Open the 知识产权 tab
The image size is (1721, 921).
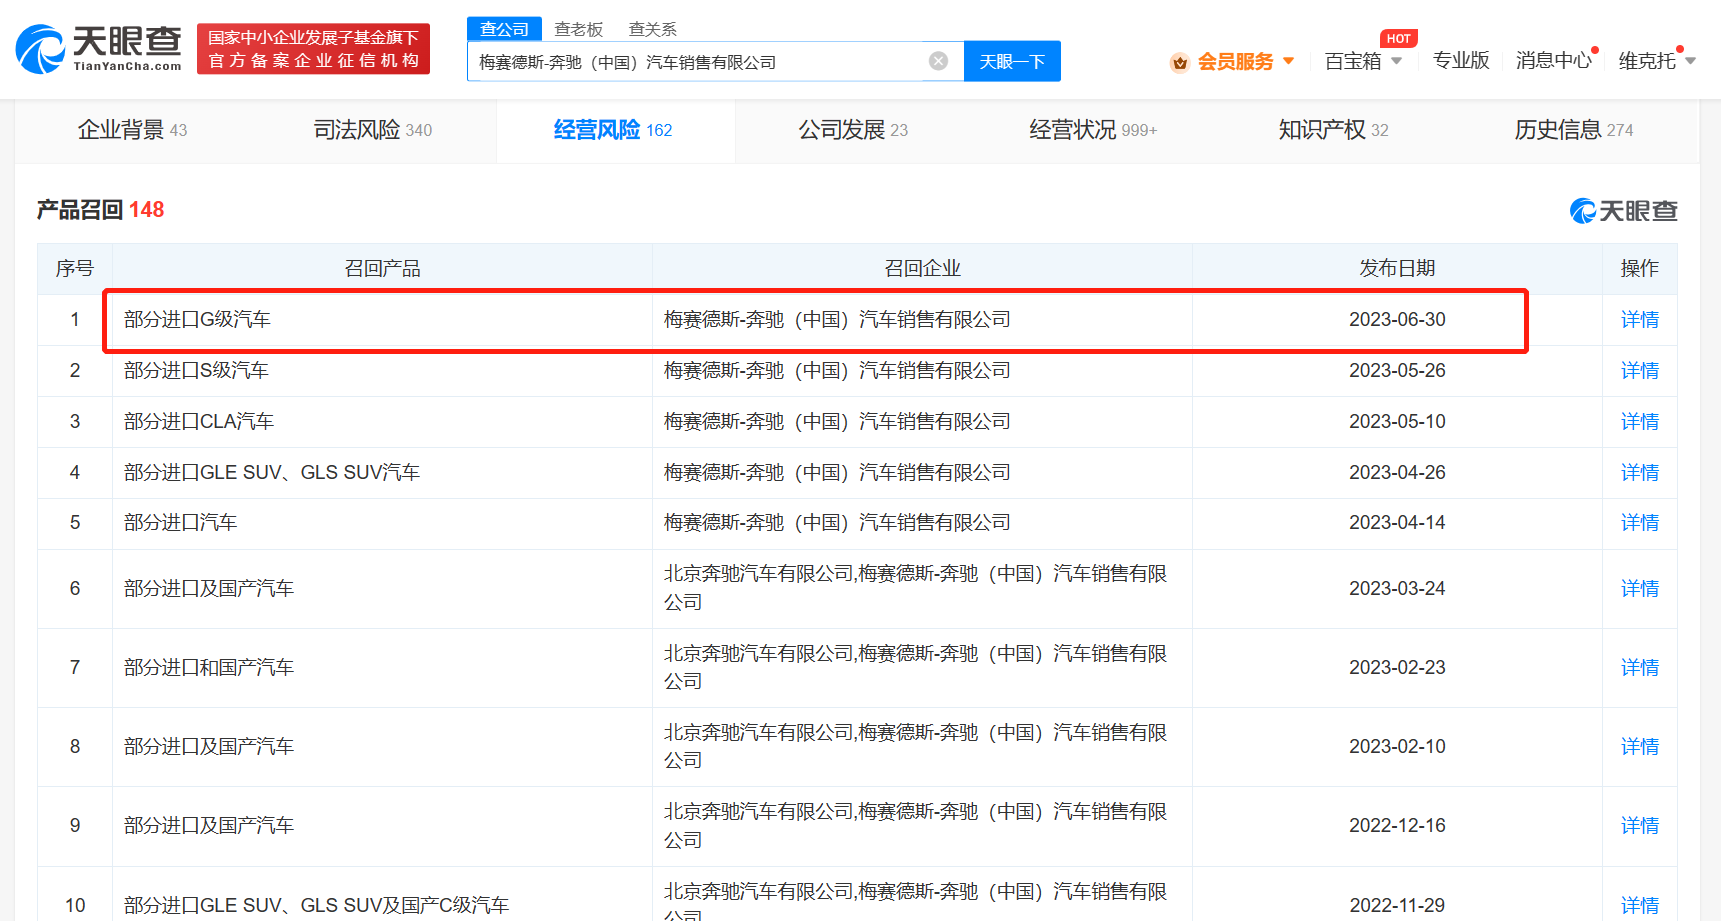1332,130
